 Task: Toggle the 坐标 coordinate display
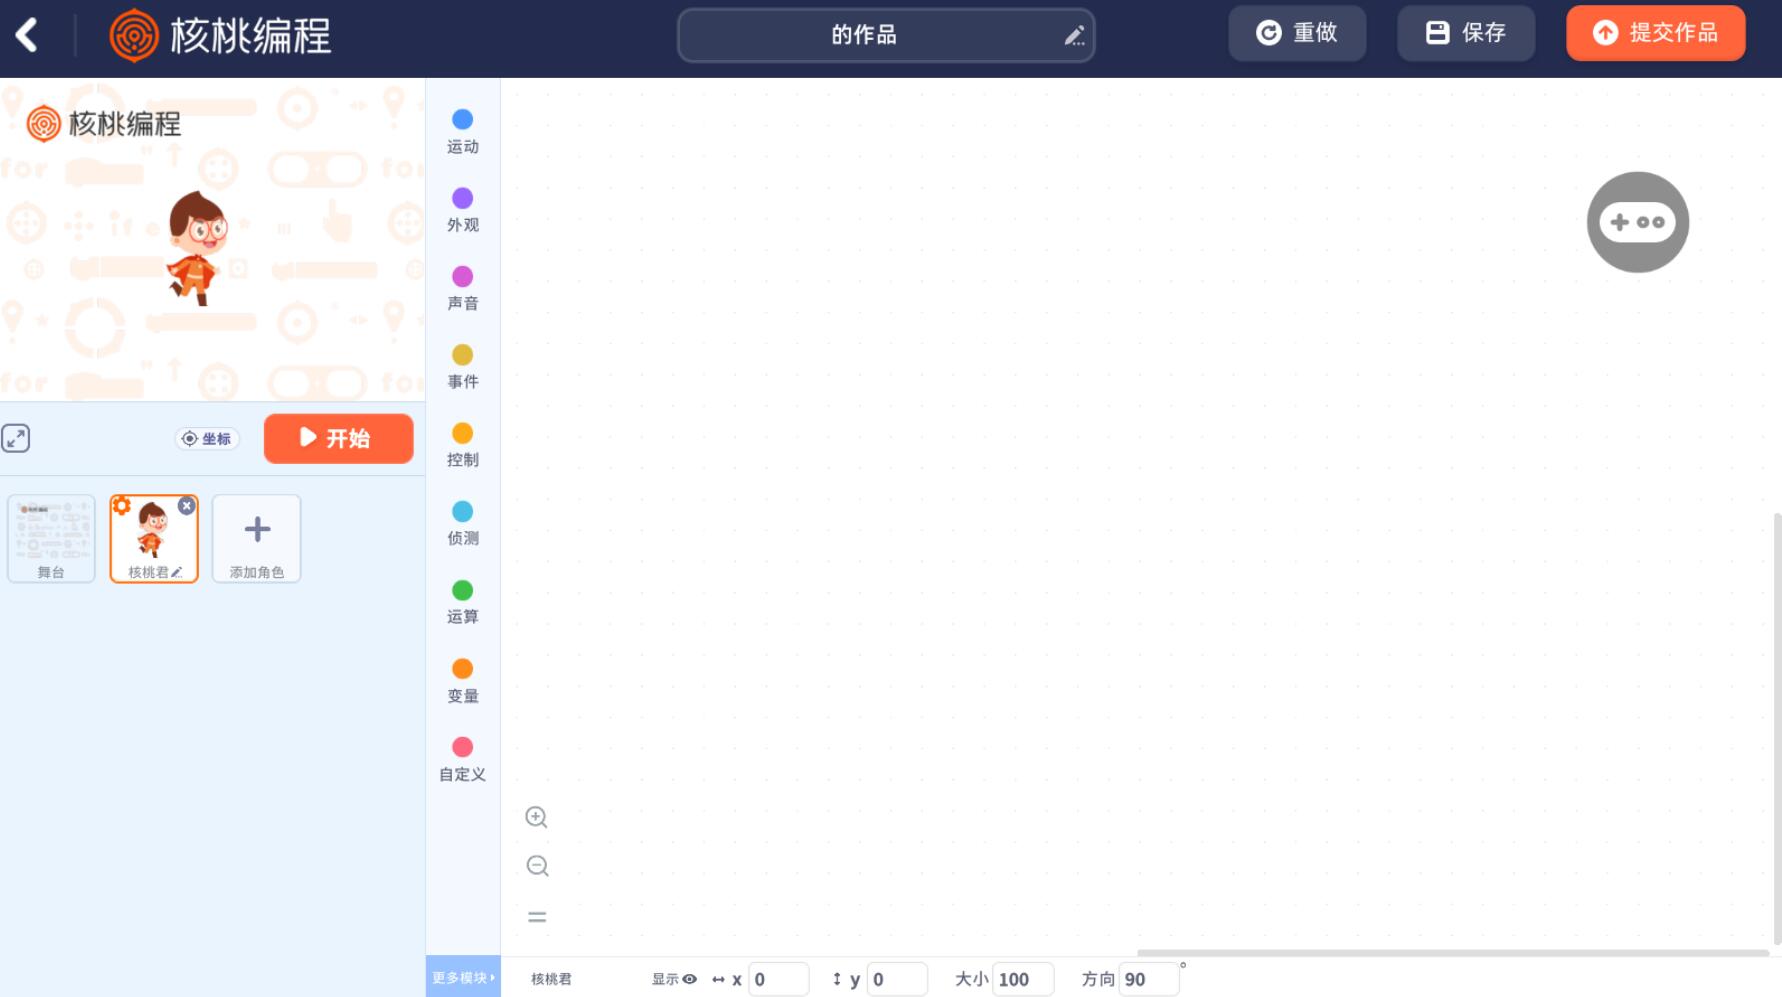[207, 439]
